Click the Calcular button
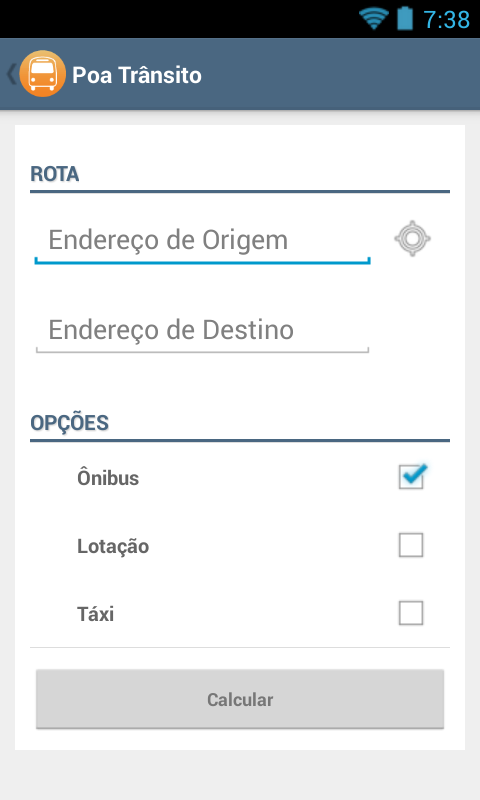Viewport: 480px width, 800px height. (240, 699)
